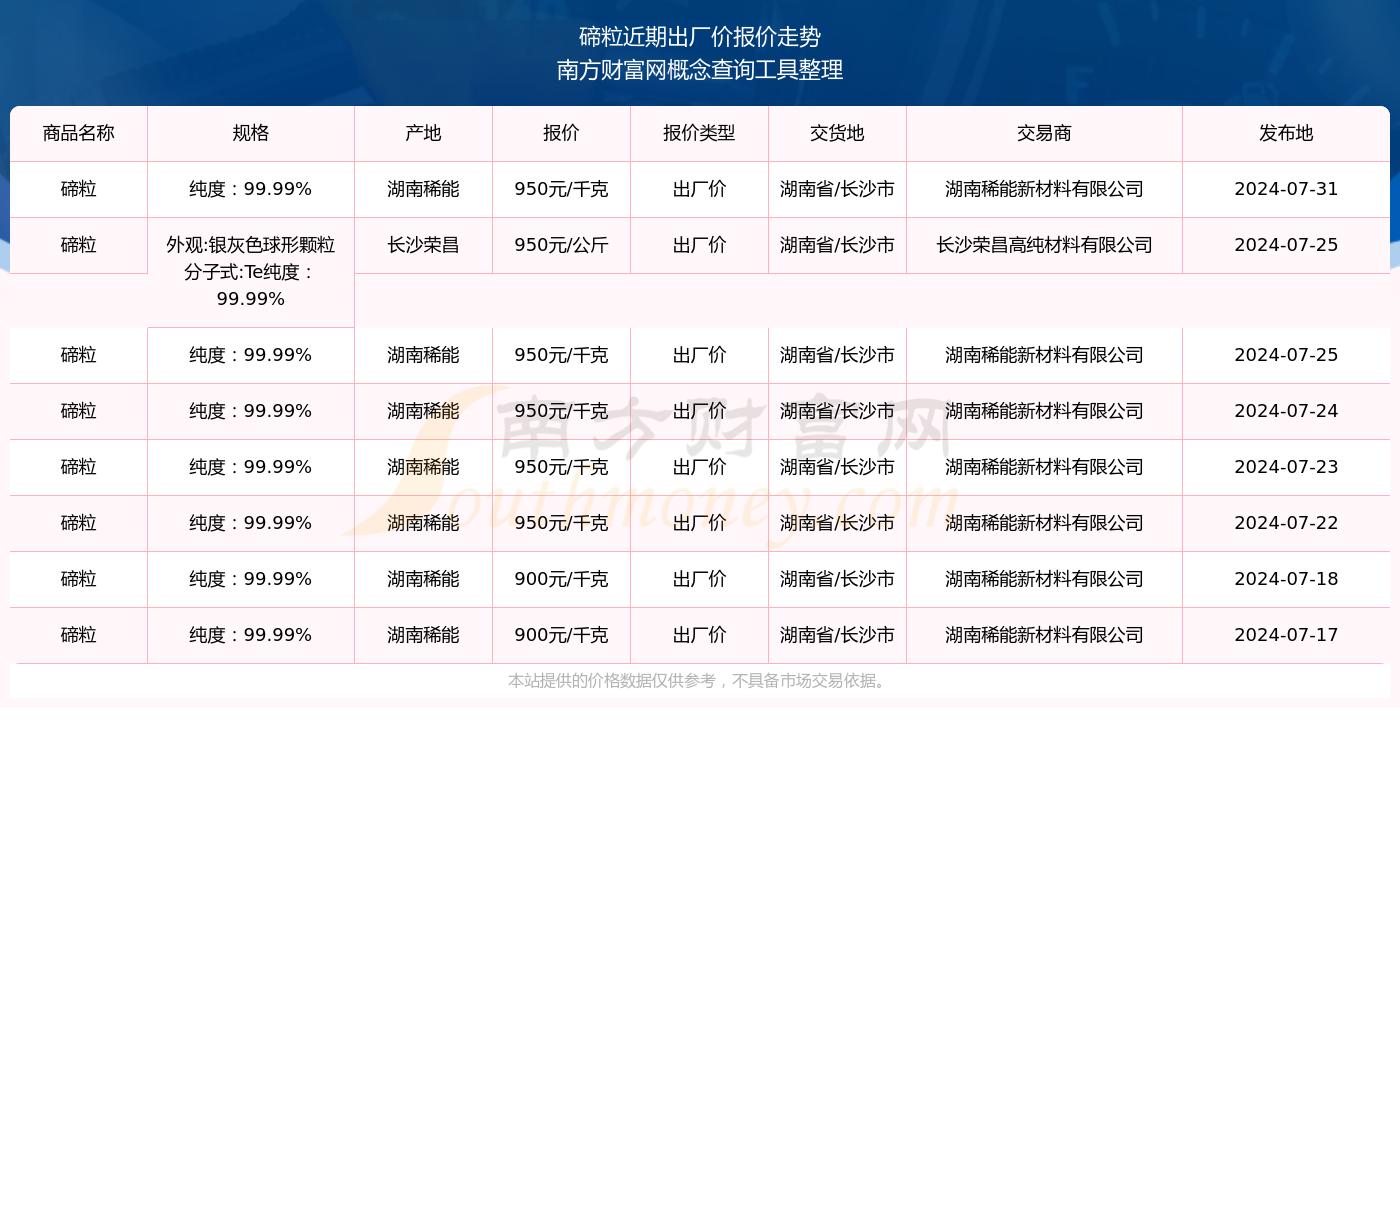Click 湖南稀能新材料有限公司 in the 2024-07-22 row
This screenshot has height=1205, width=1400.
[x=1045, y=523]
